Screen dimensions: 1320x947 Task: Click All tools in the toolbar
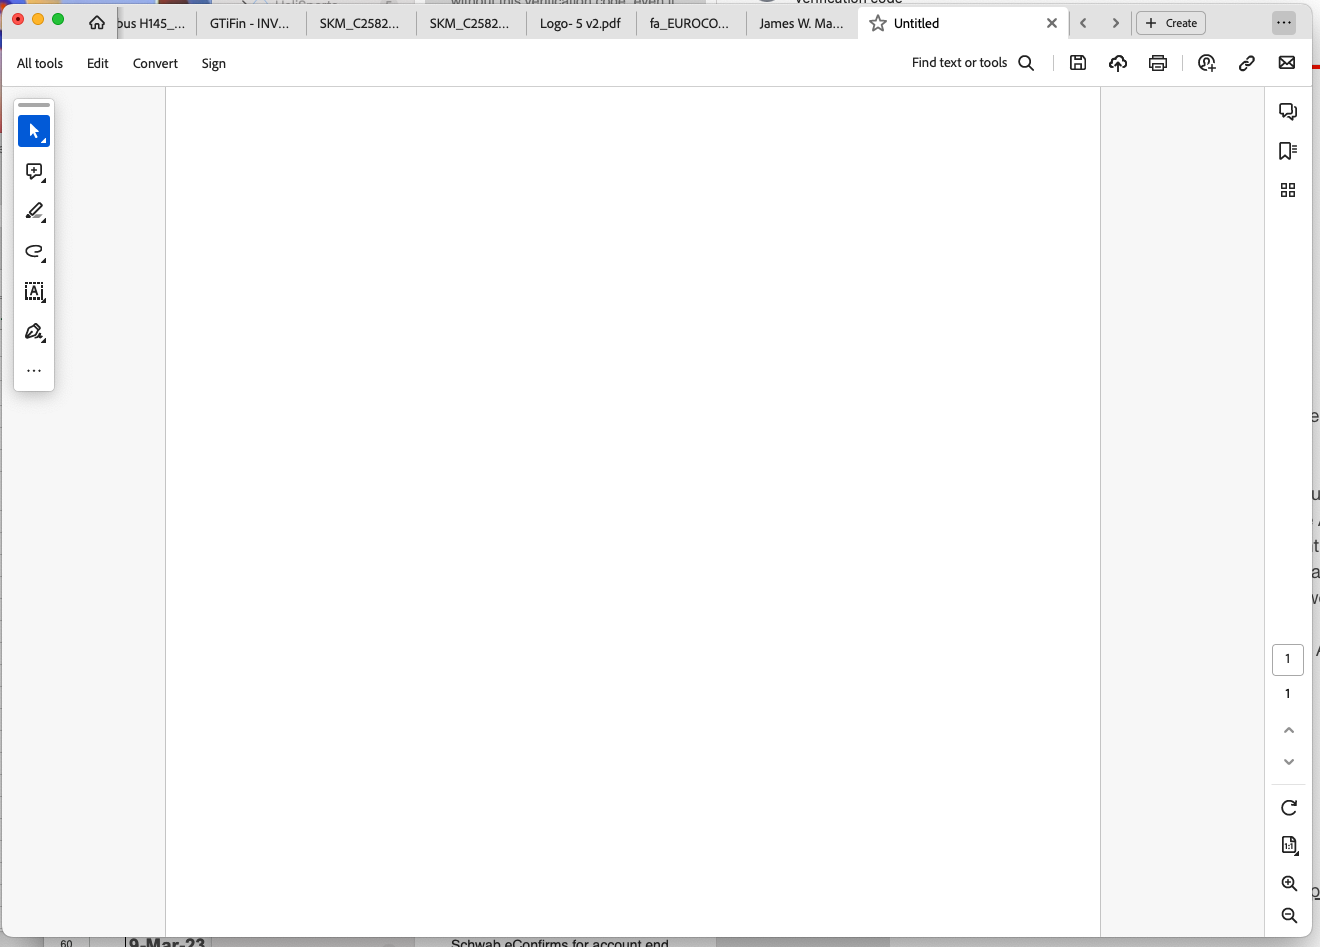pos(39,63)
